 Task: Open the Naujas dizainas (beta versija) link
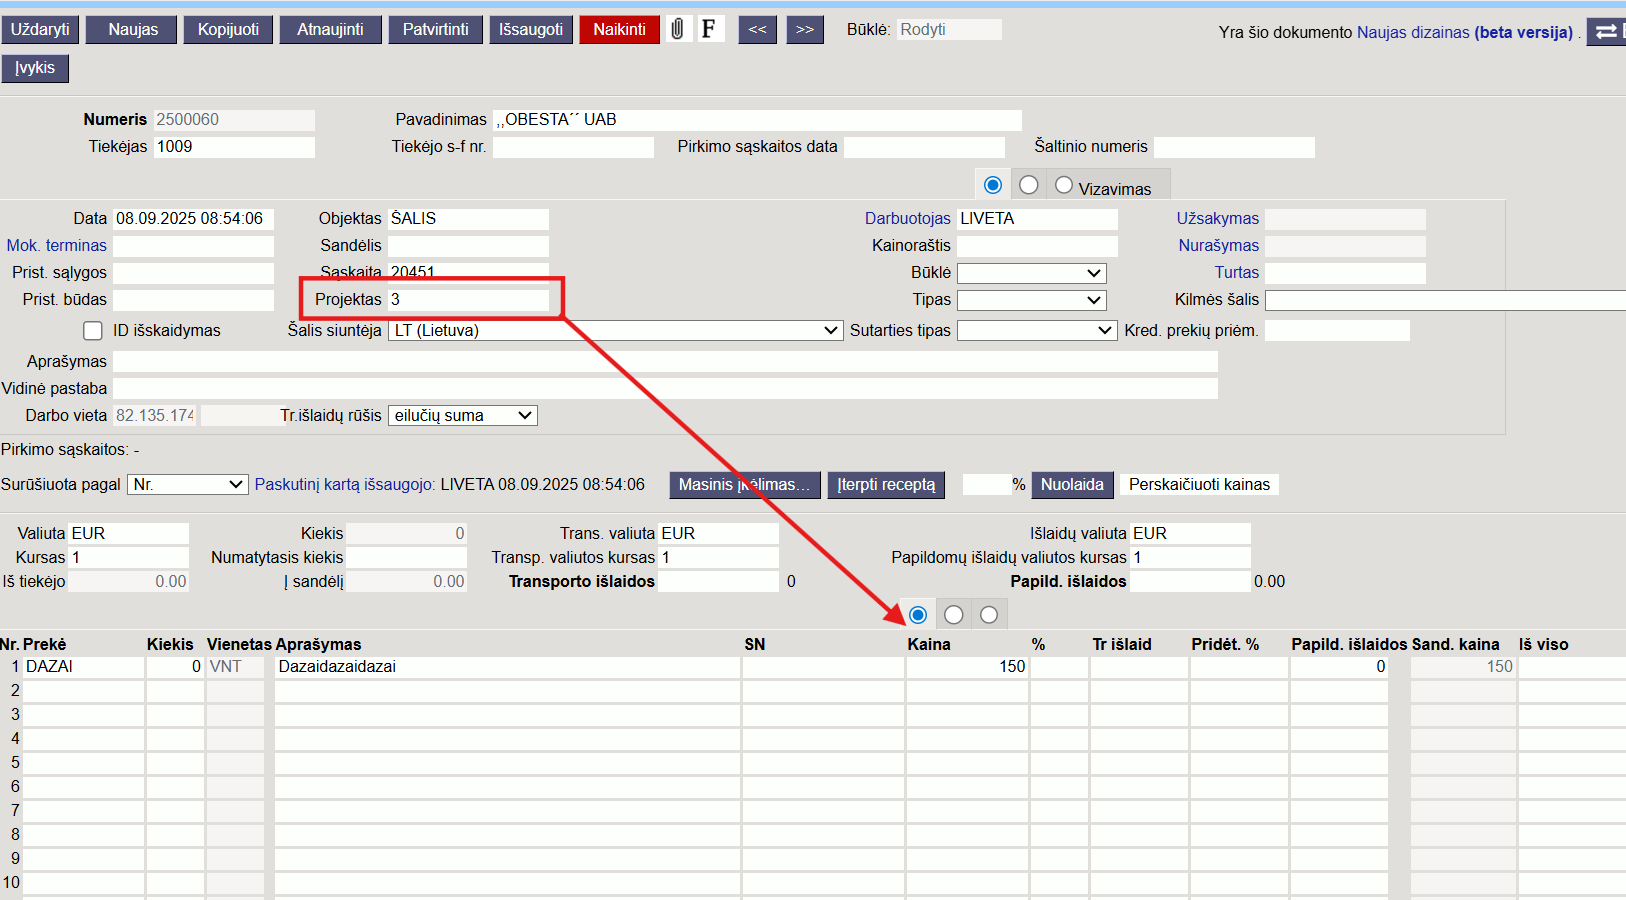[x=1465, y=32]
